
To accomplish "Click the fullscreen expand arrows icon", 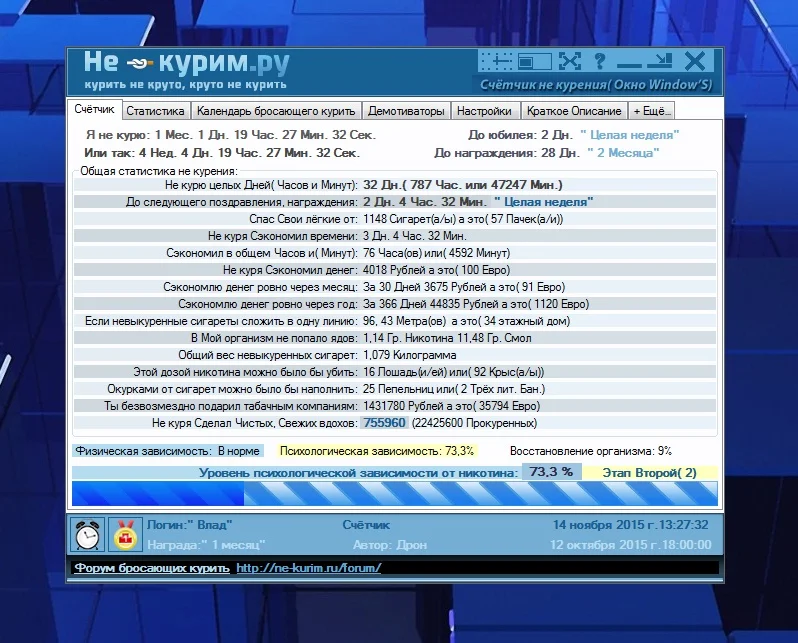I will 569,61.
